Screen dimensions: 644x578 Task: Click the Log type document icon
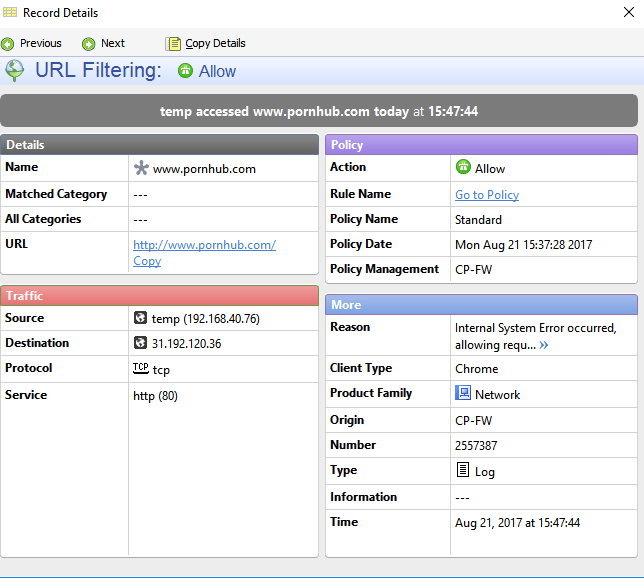(x=462, y=469)
